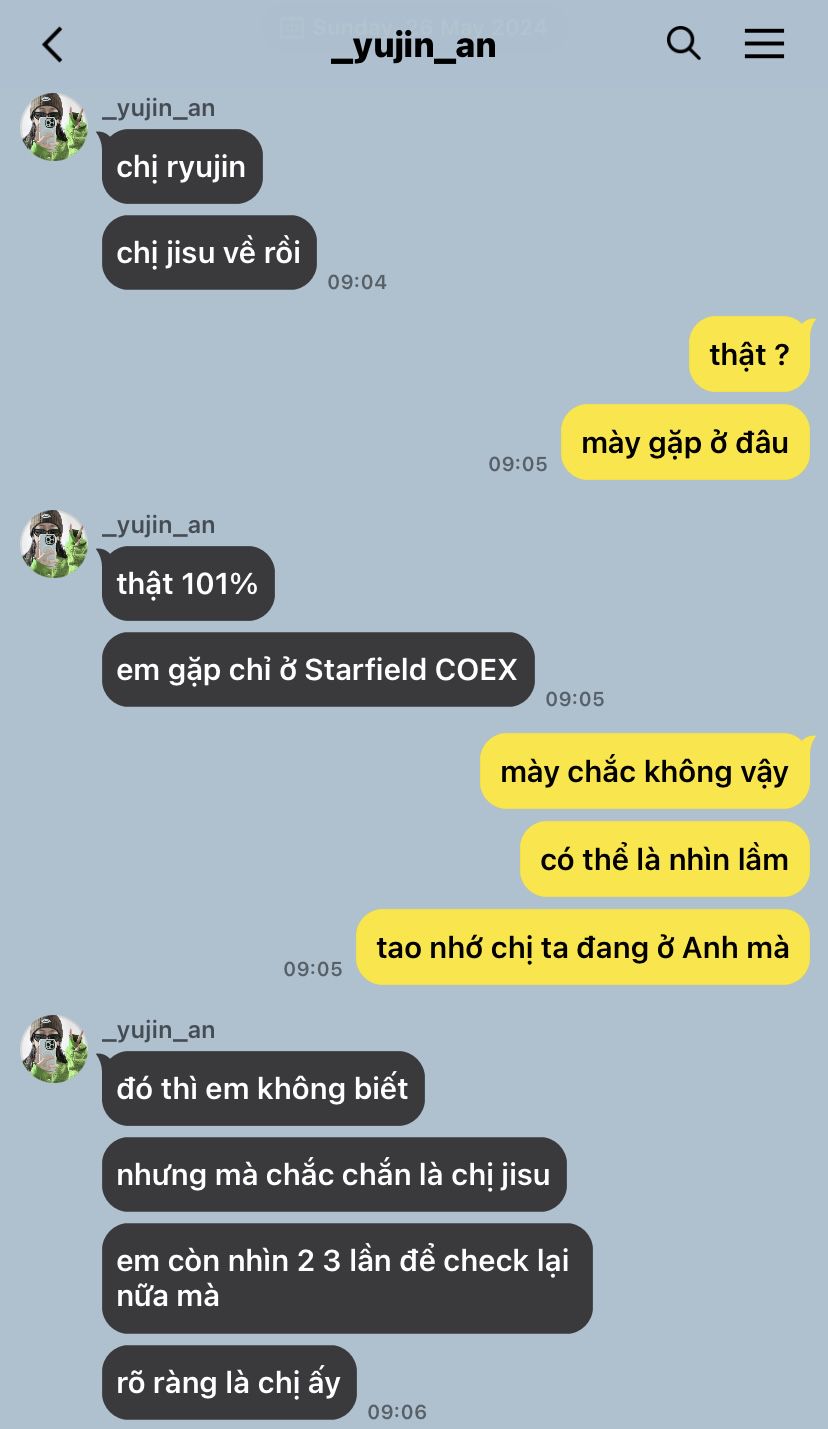Screen dimensions: 828x1429
Task: Select 'chị ryujin' message bubble
Action: click(182, 167)
